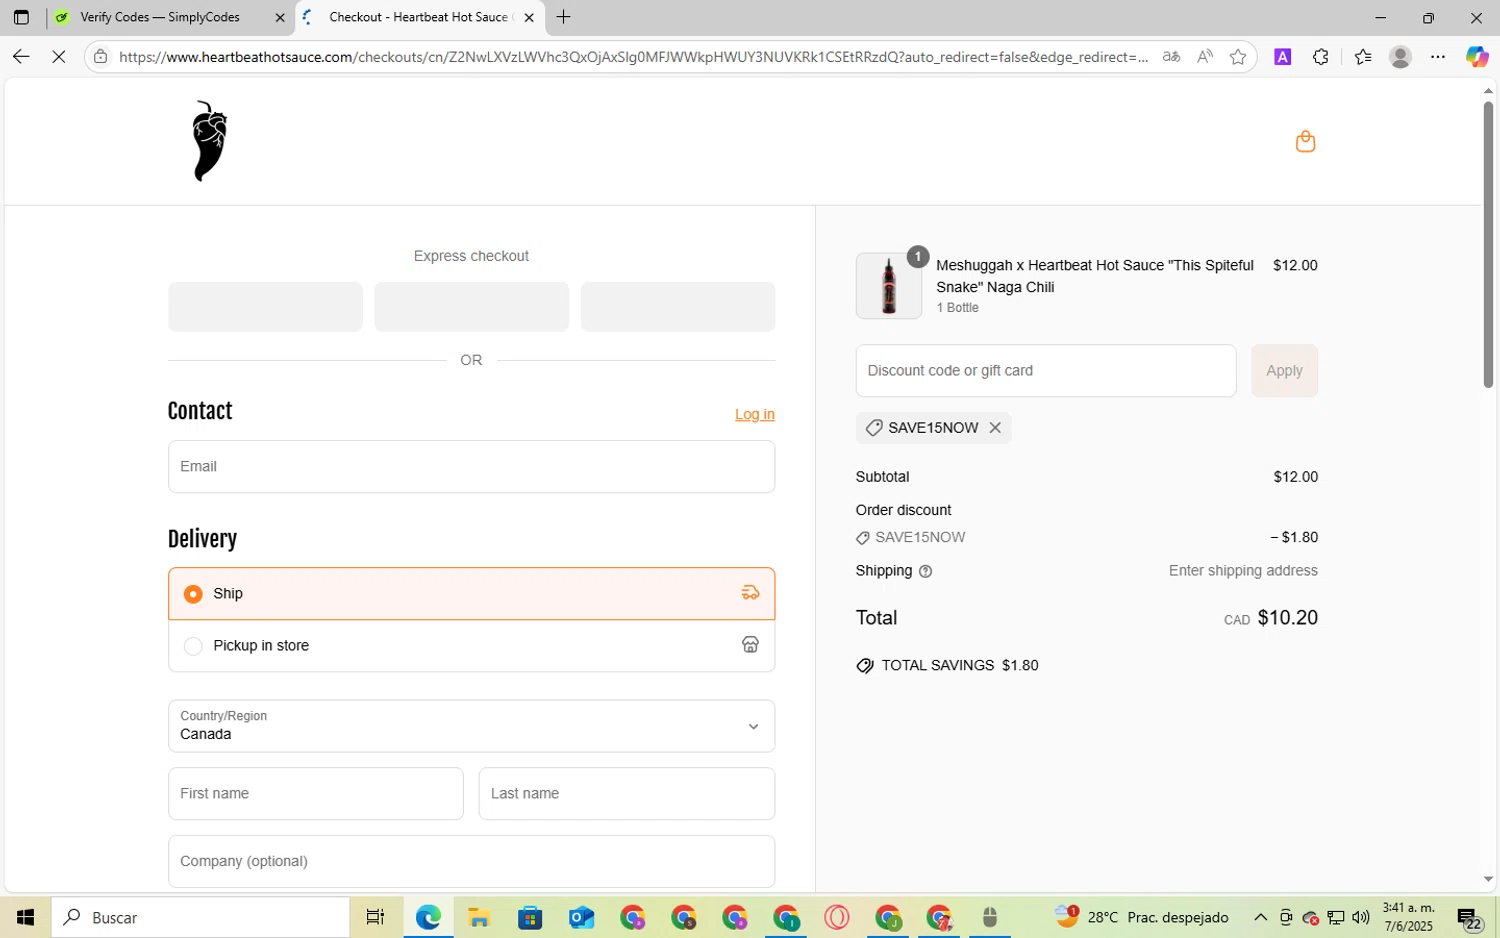
Task: Click the TOTAL SAVINGS $1.80 text
Action: tap(960, 666)
